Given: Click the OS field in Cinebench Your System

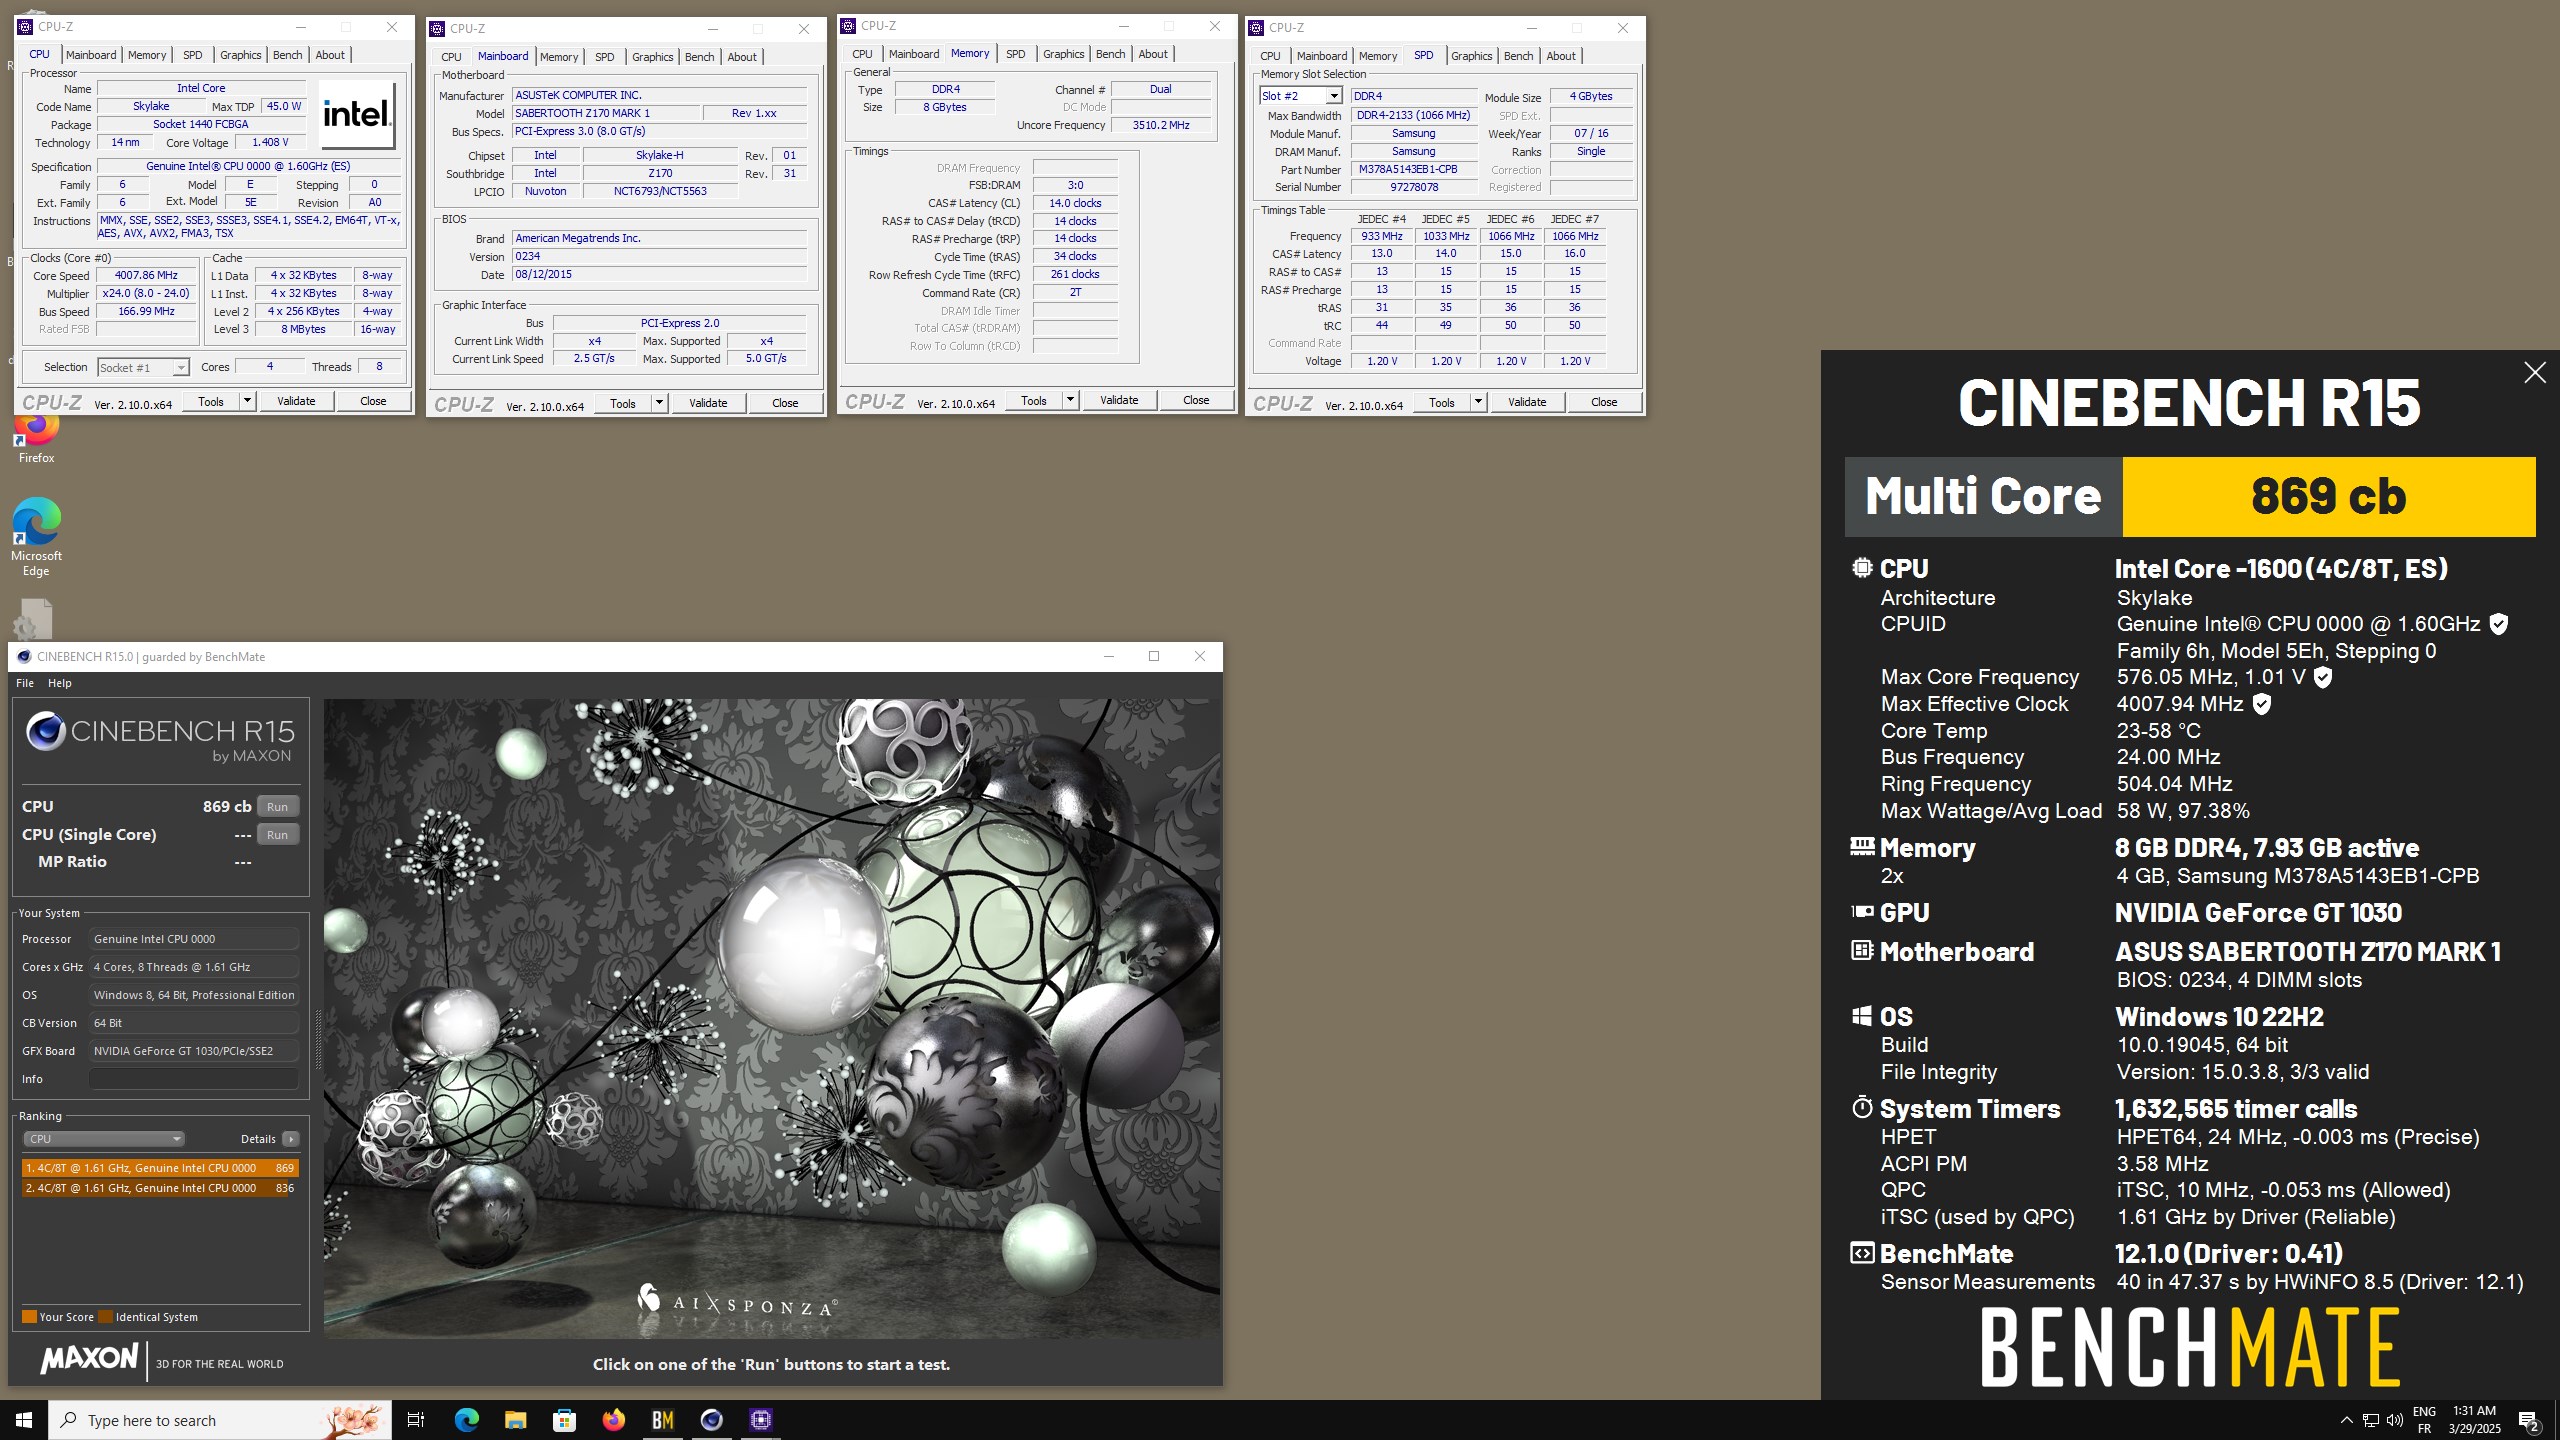Looking at the screenshot, I should point(194,995).
